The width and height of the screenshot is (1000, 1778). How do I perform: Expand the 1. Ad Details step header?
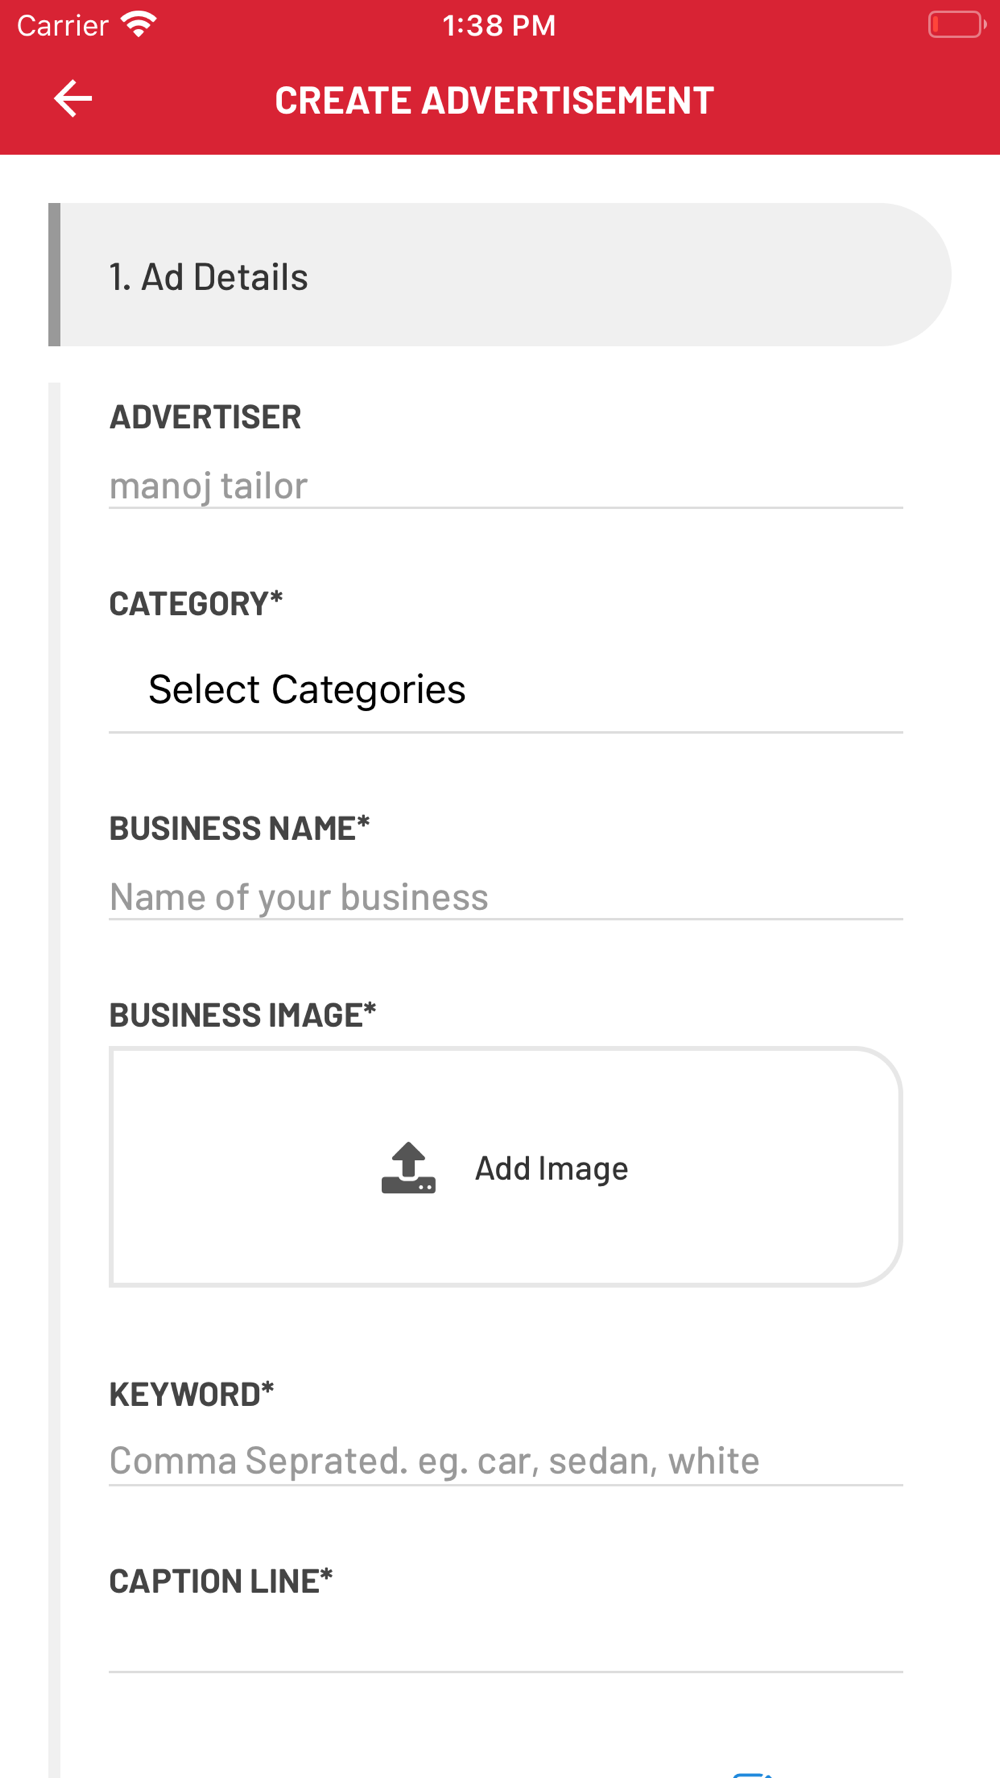click(x=500, y=275)
